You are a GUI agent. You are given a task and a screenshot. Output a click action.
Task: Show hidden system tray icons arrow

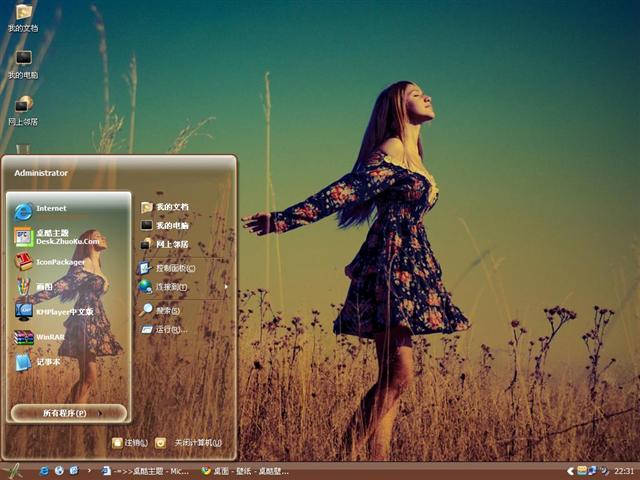point(570,470)
